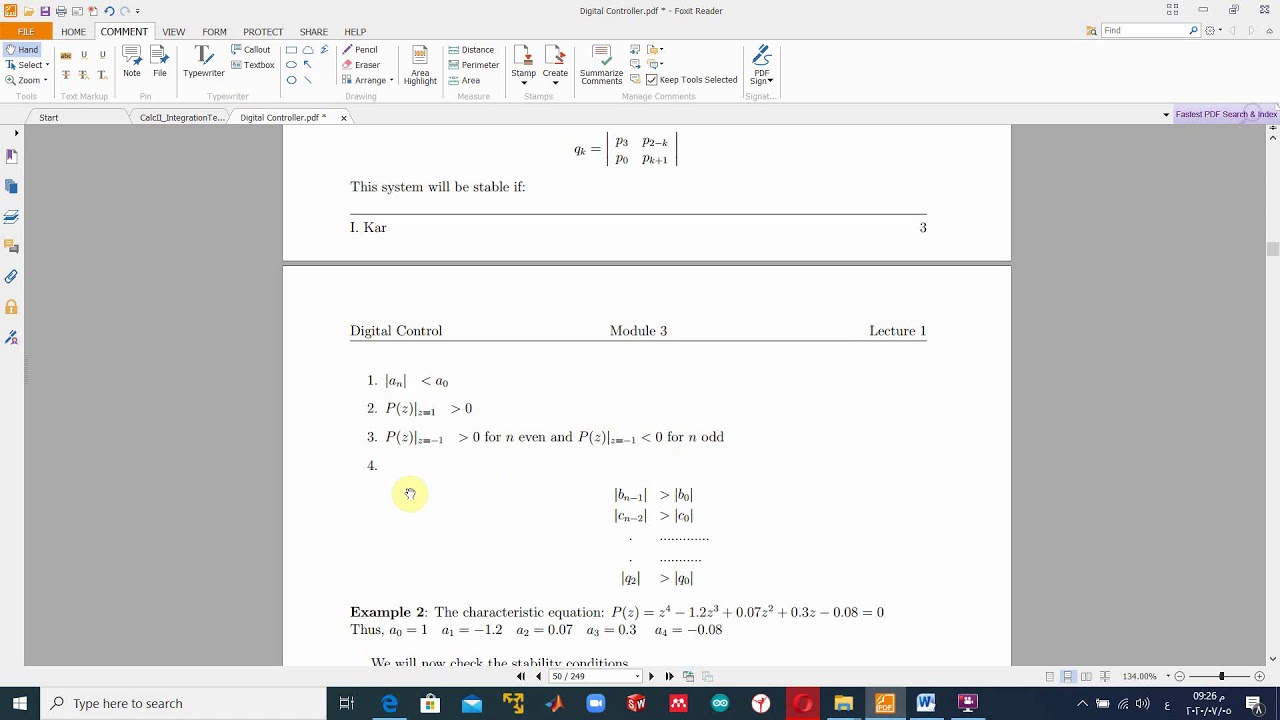Click the Print icon in quick access toolbar
The image size is (1280, 720).
pyautogui.click(x=61, y=11)
